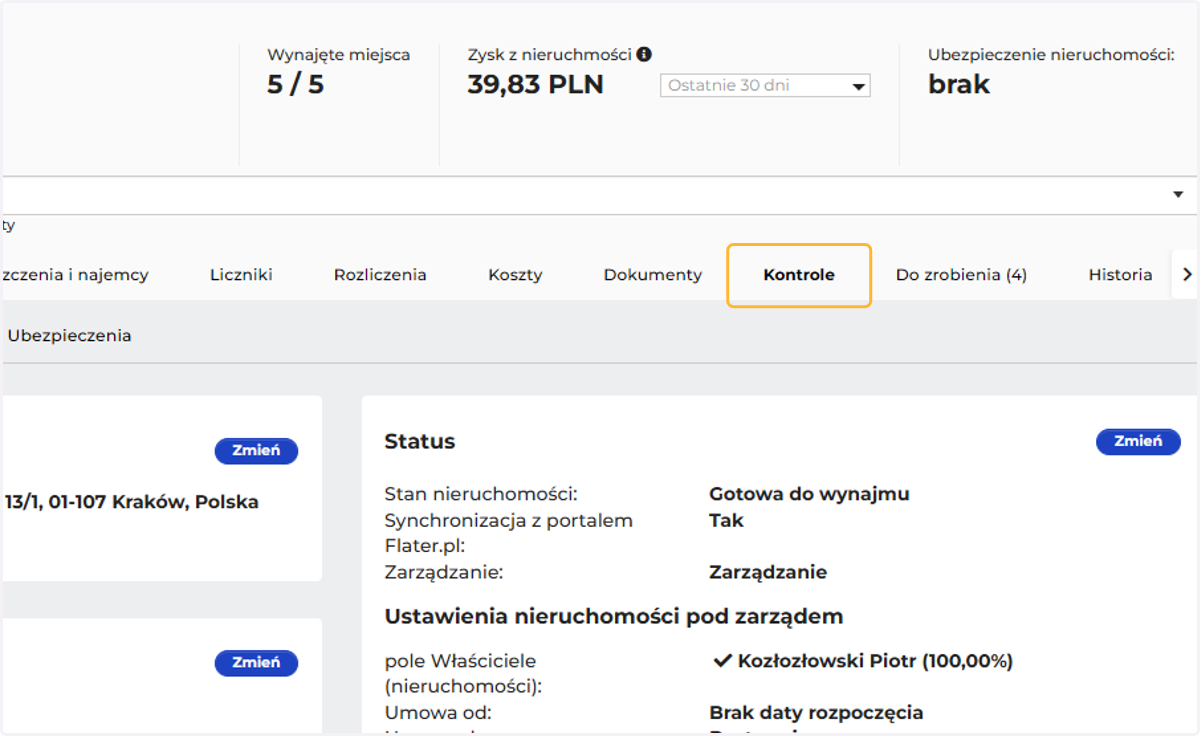Viewport: 1200px width, 736px height.
Task: Click the Stan nieruchomości label
Action: [481, 494]
